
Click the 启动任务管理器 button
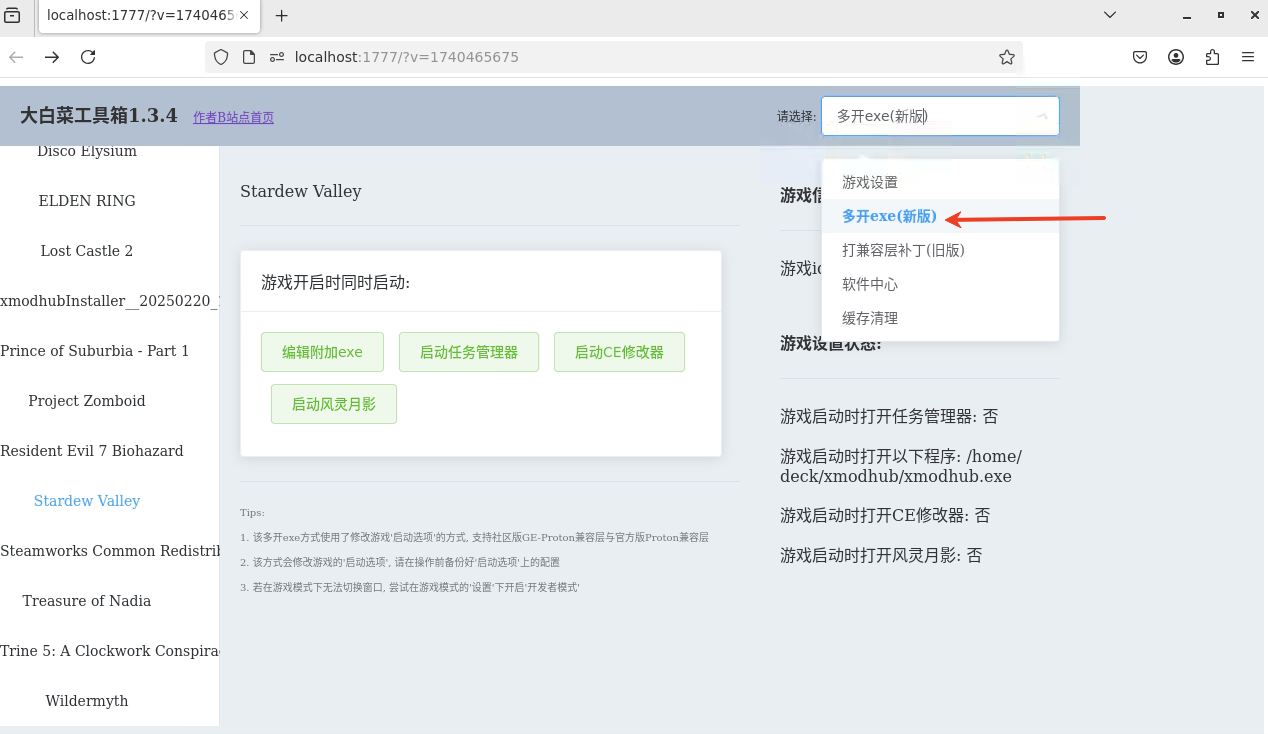(x=469, y=352)
